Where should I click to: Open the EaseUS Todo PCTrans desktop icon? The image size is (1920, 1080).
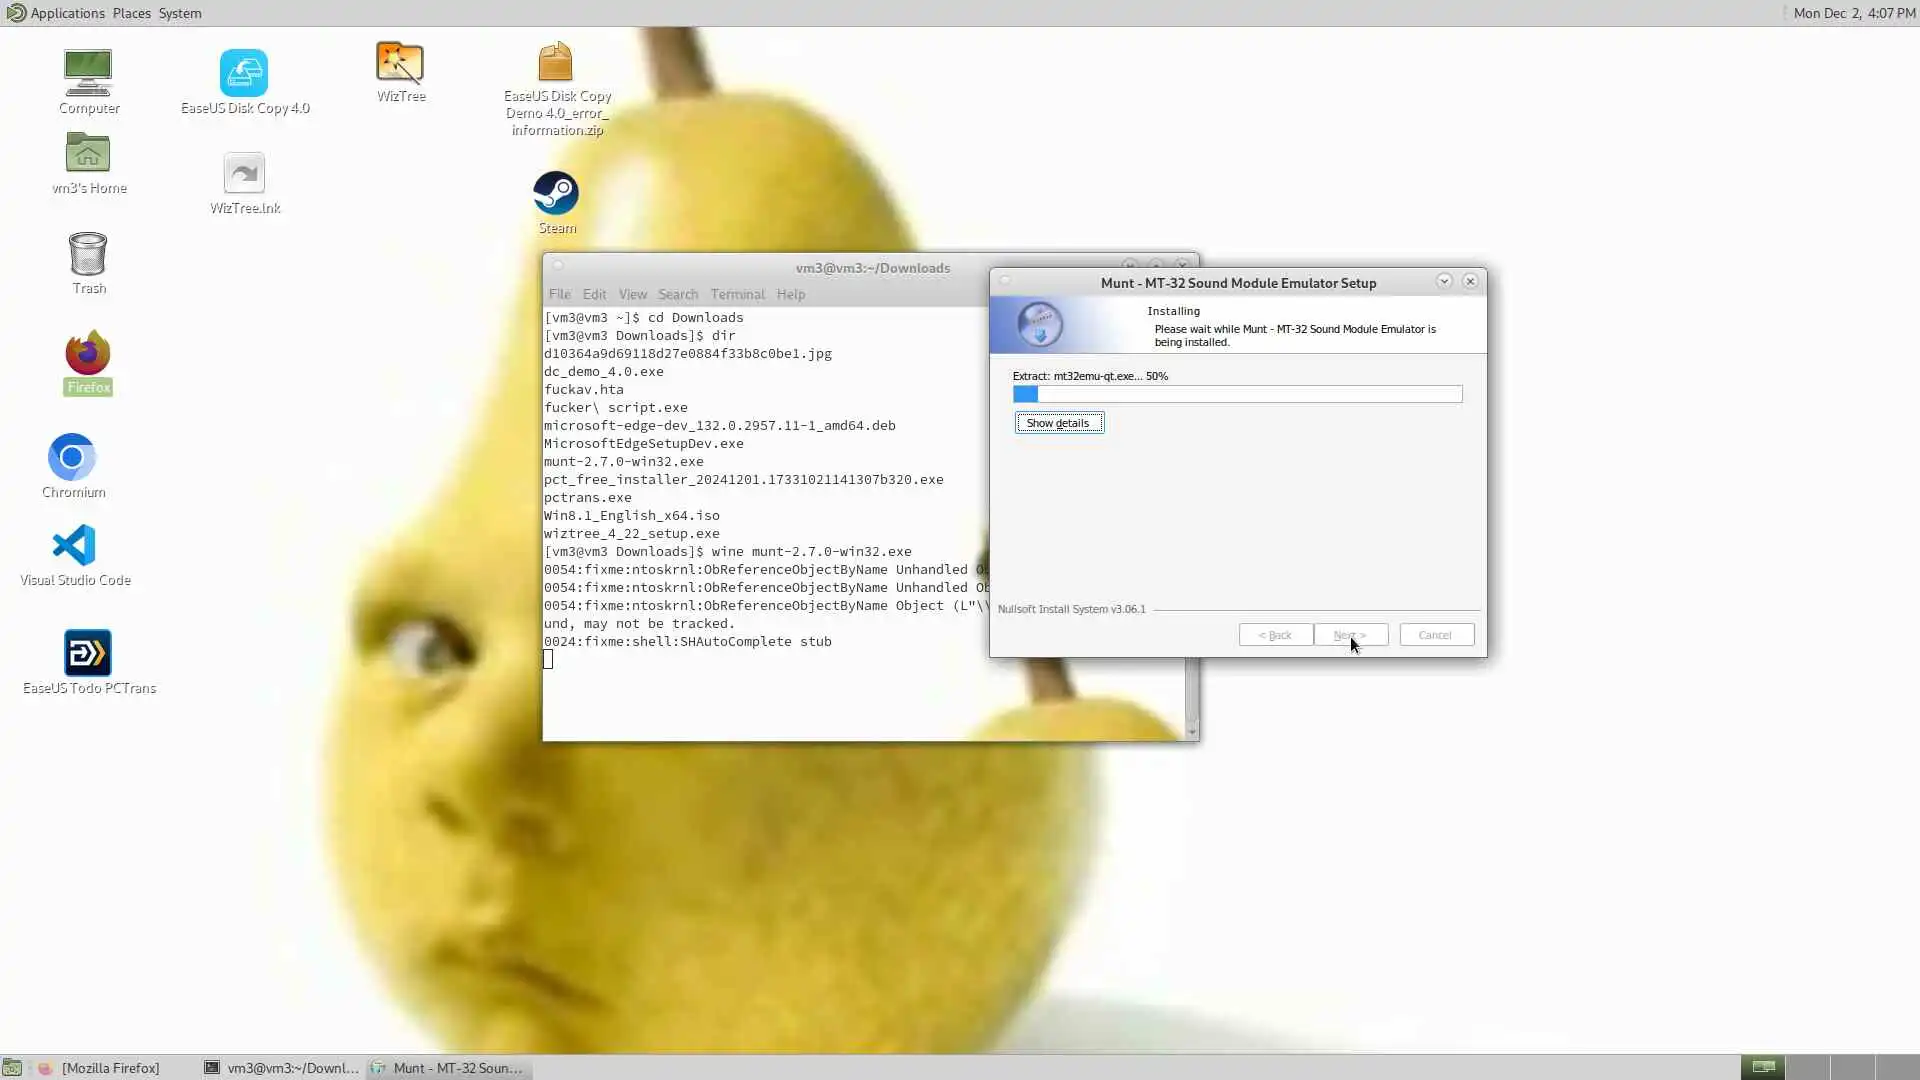(88, 654)
